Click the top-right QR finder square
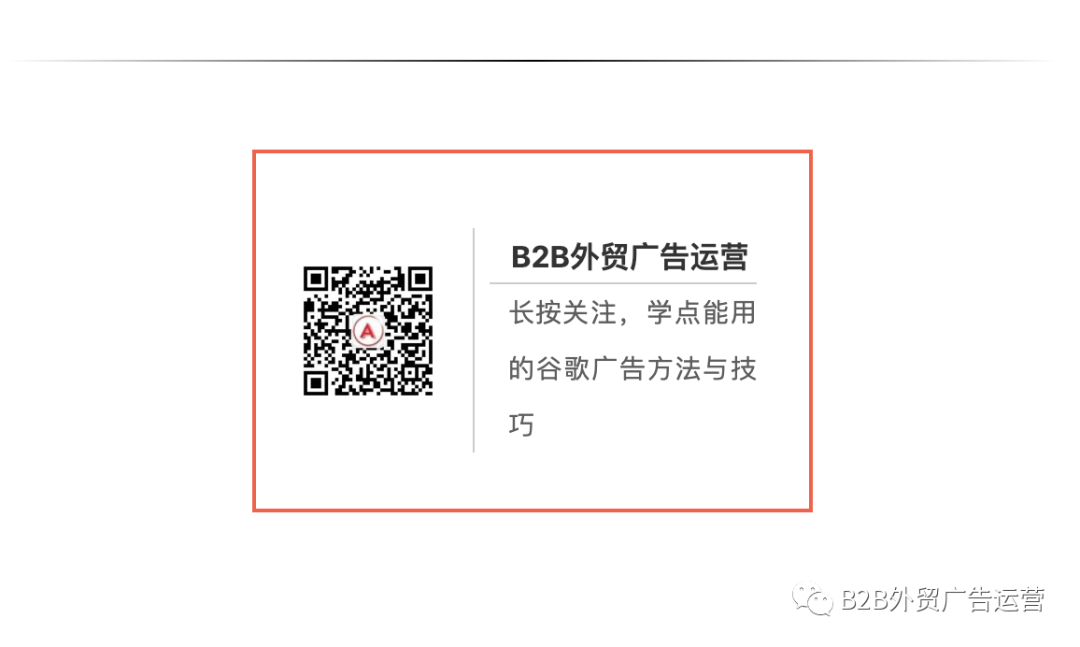Screen dimensions: 1080x647 [420, 279]
